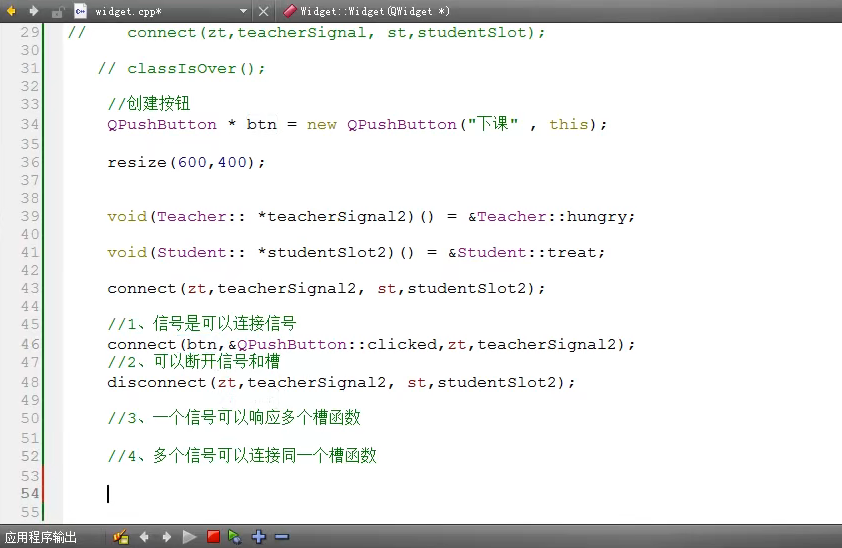Click the //4、多个信号可以连接同一个槽函数 comment
Viewport: 842px width, 548px height.
pyautogui.click(x=242, y=456)
